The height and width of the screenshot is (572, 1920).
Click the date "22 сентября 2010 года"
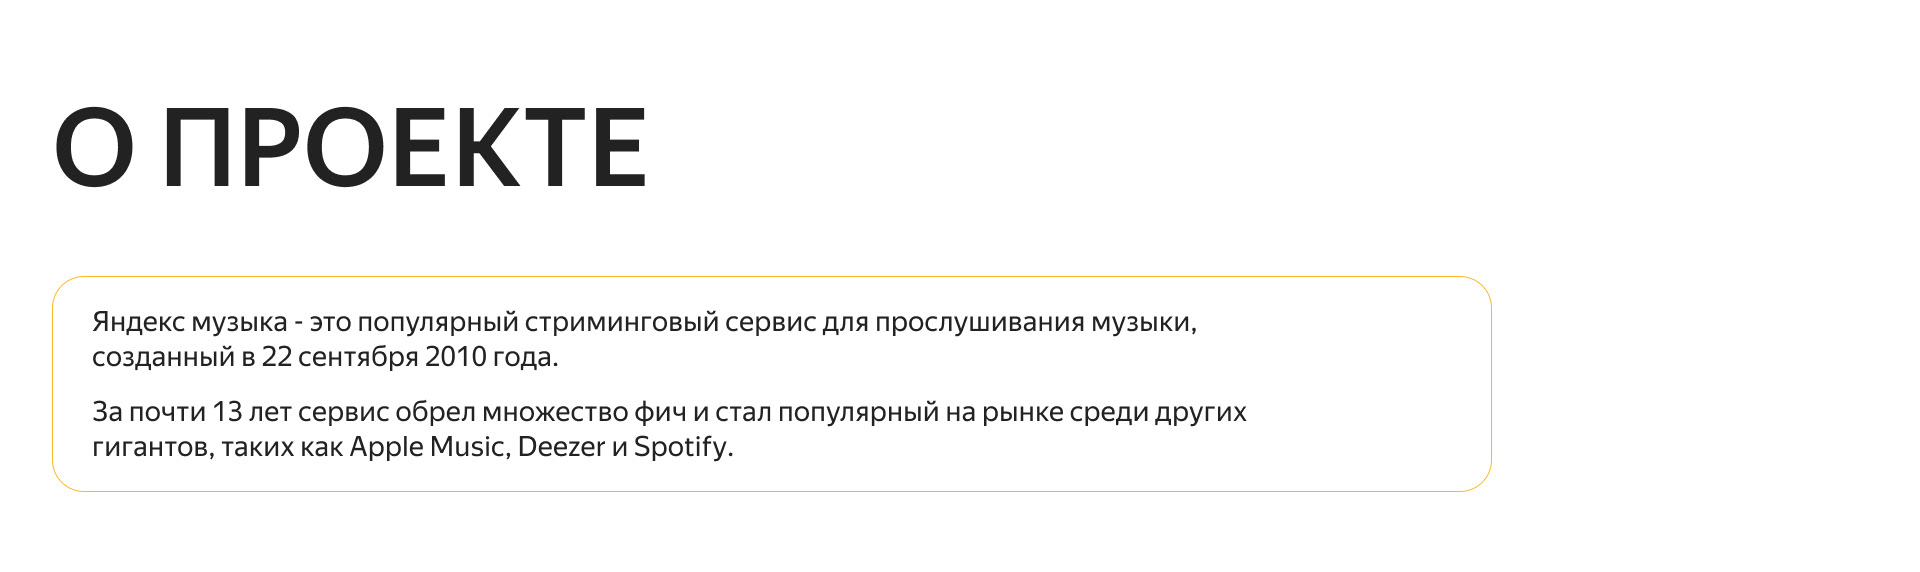(409, 357)
